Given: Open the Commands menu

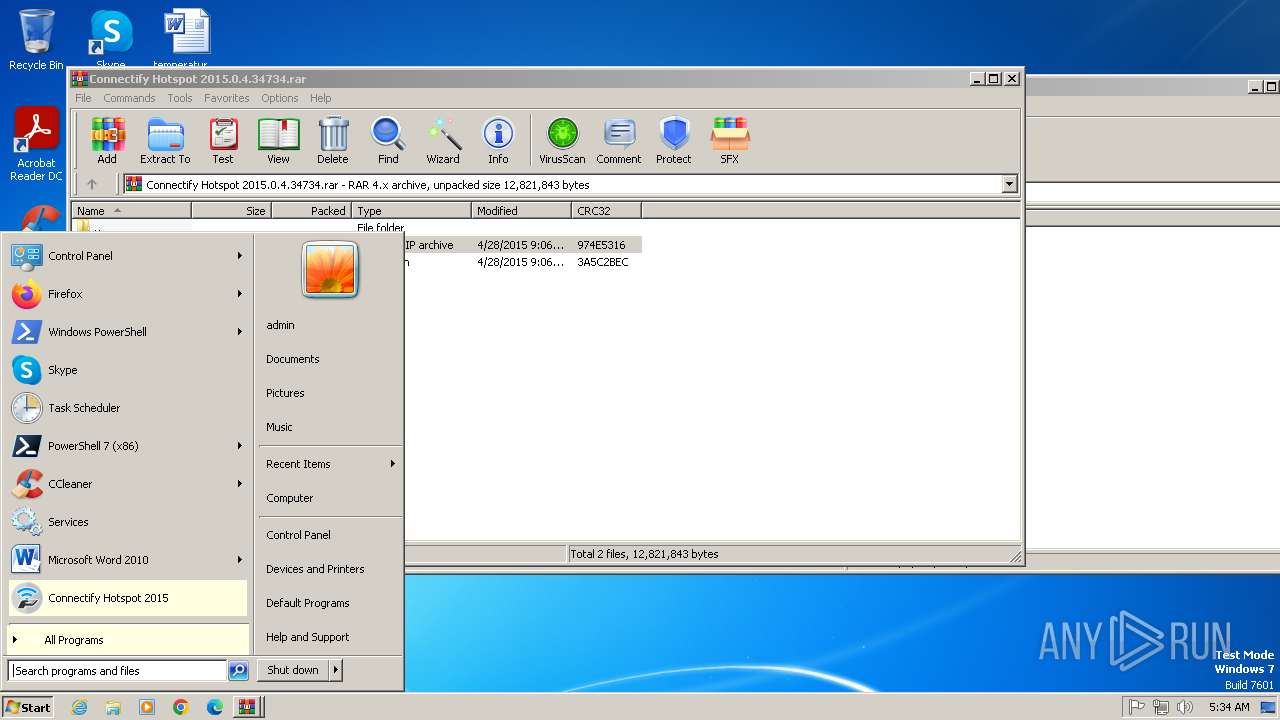Looking at the screenshot, I should point(129,98).
